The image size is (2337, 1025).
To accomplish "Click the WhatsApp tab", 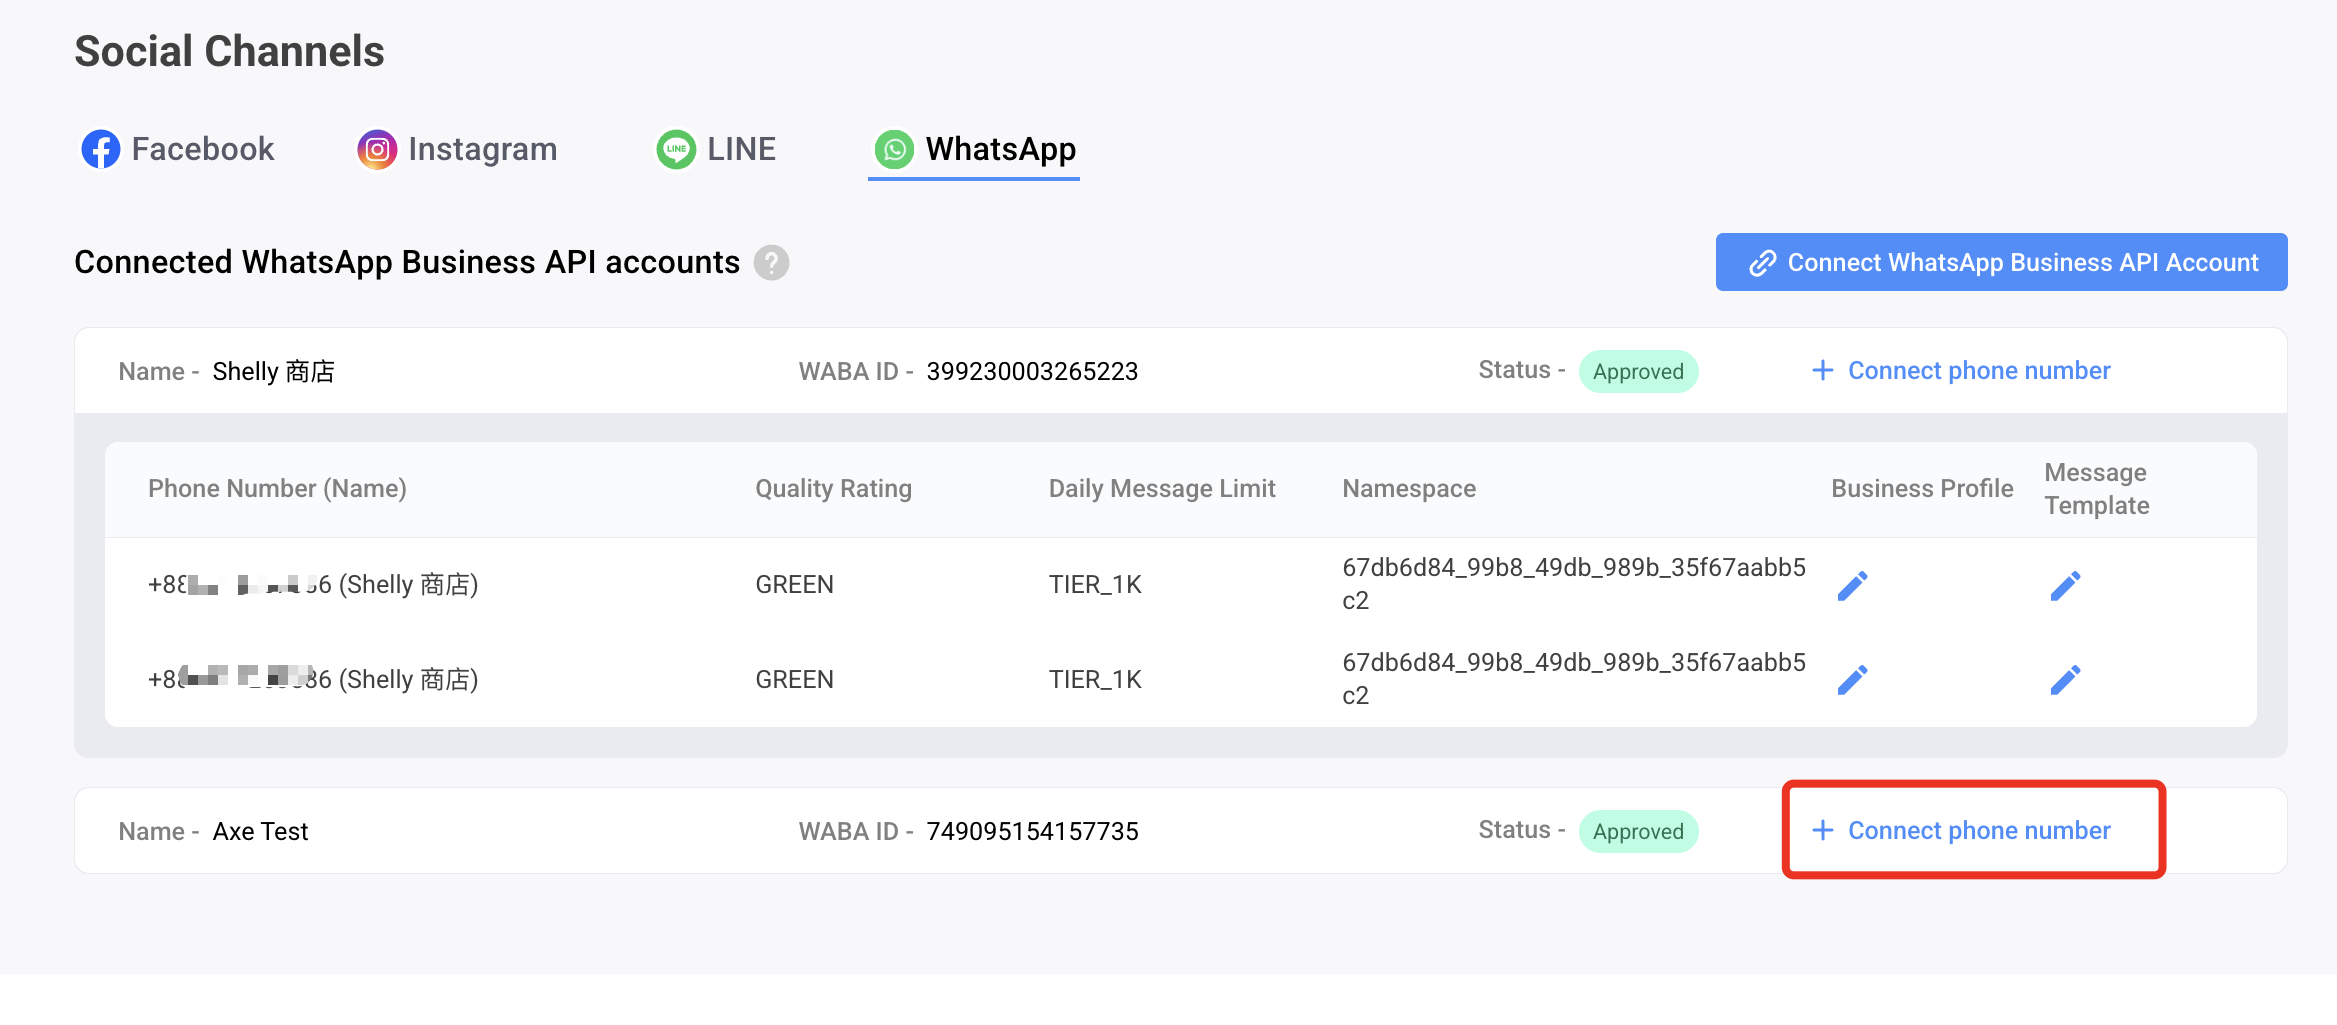I will 975,150.
